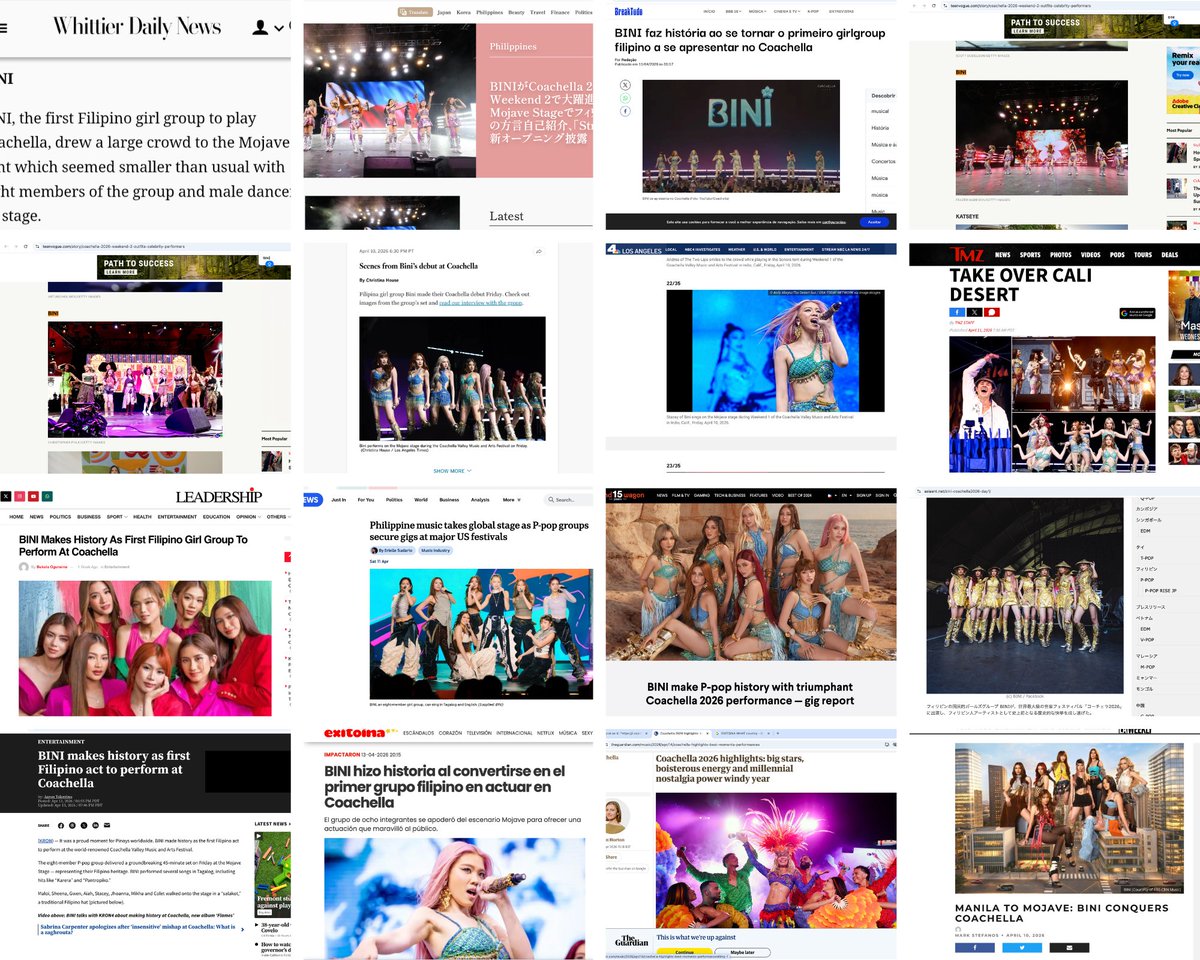Email the Manila to Mojave article

pyautogui.click(x=1069, y=947)
